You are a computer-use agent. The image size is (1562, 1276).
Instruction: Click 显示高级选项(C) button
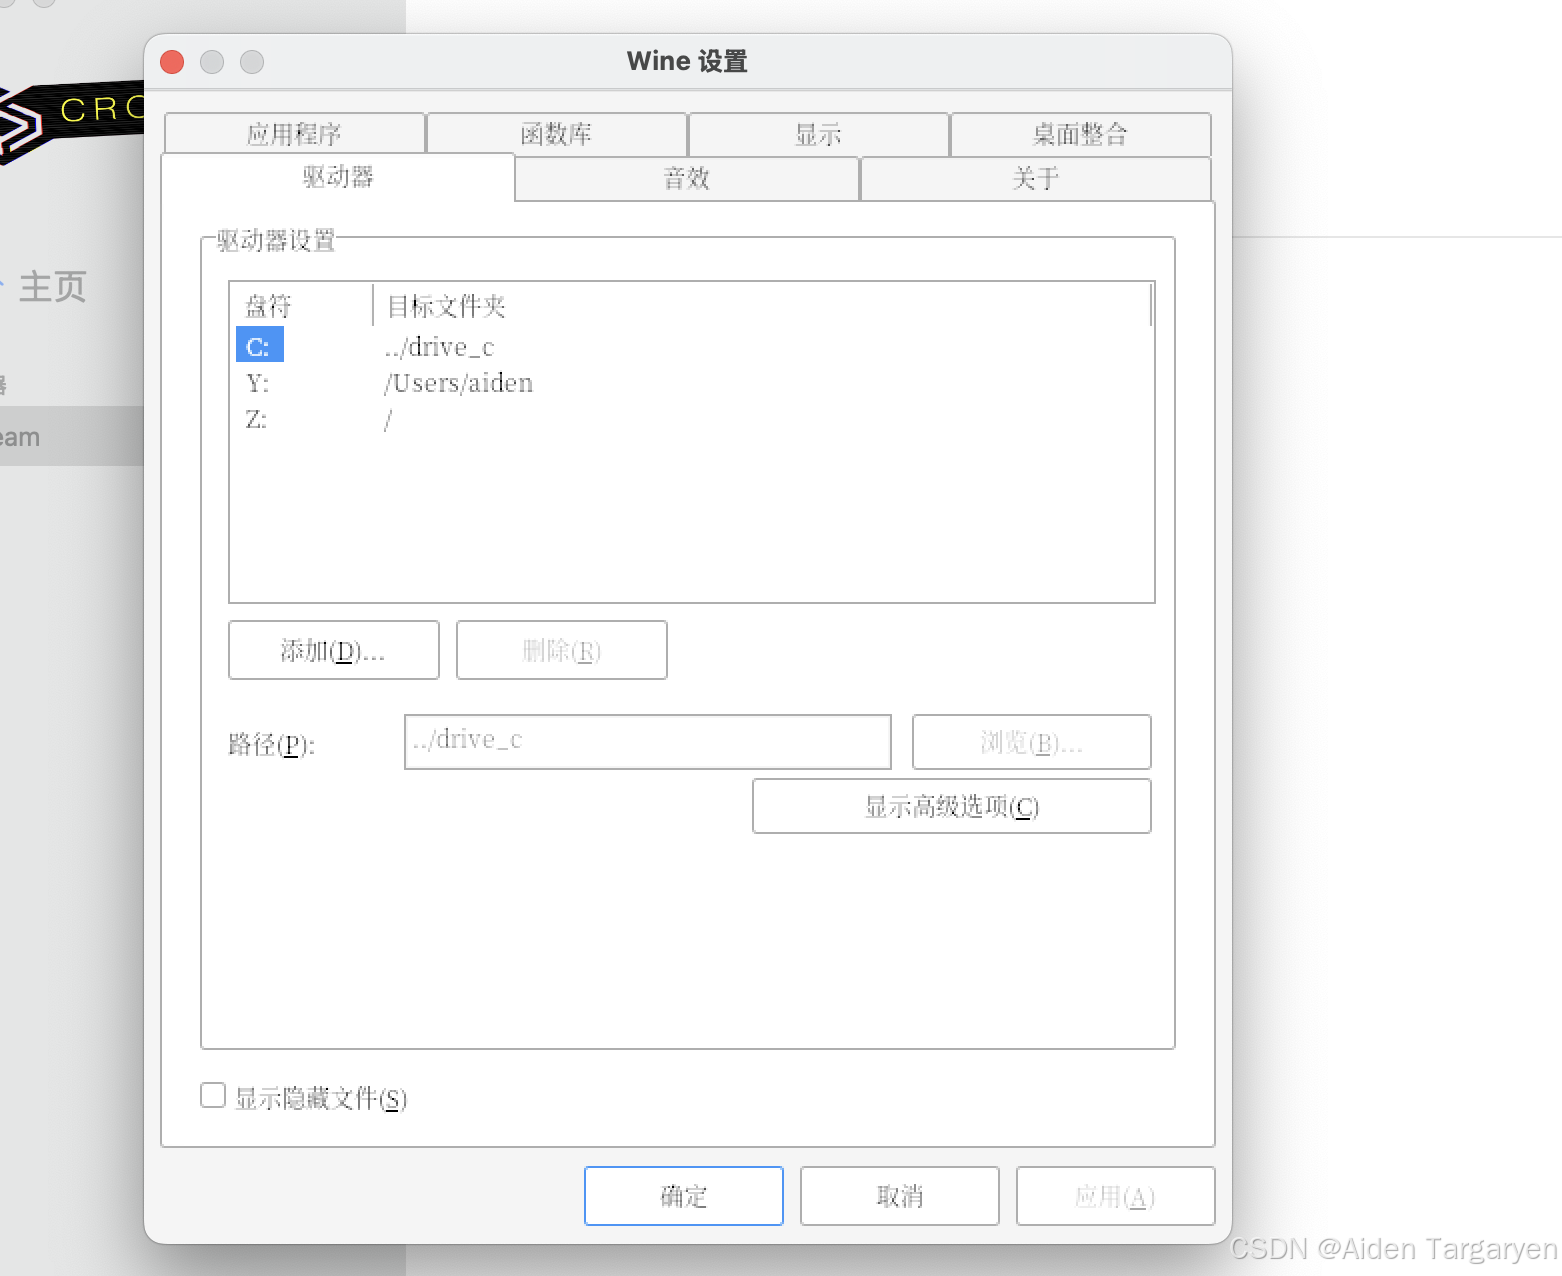pyautogui.click(x=952, y=806)
